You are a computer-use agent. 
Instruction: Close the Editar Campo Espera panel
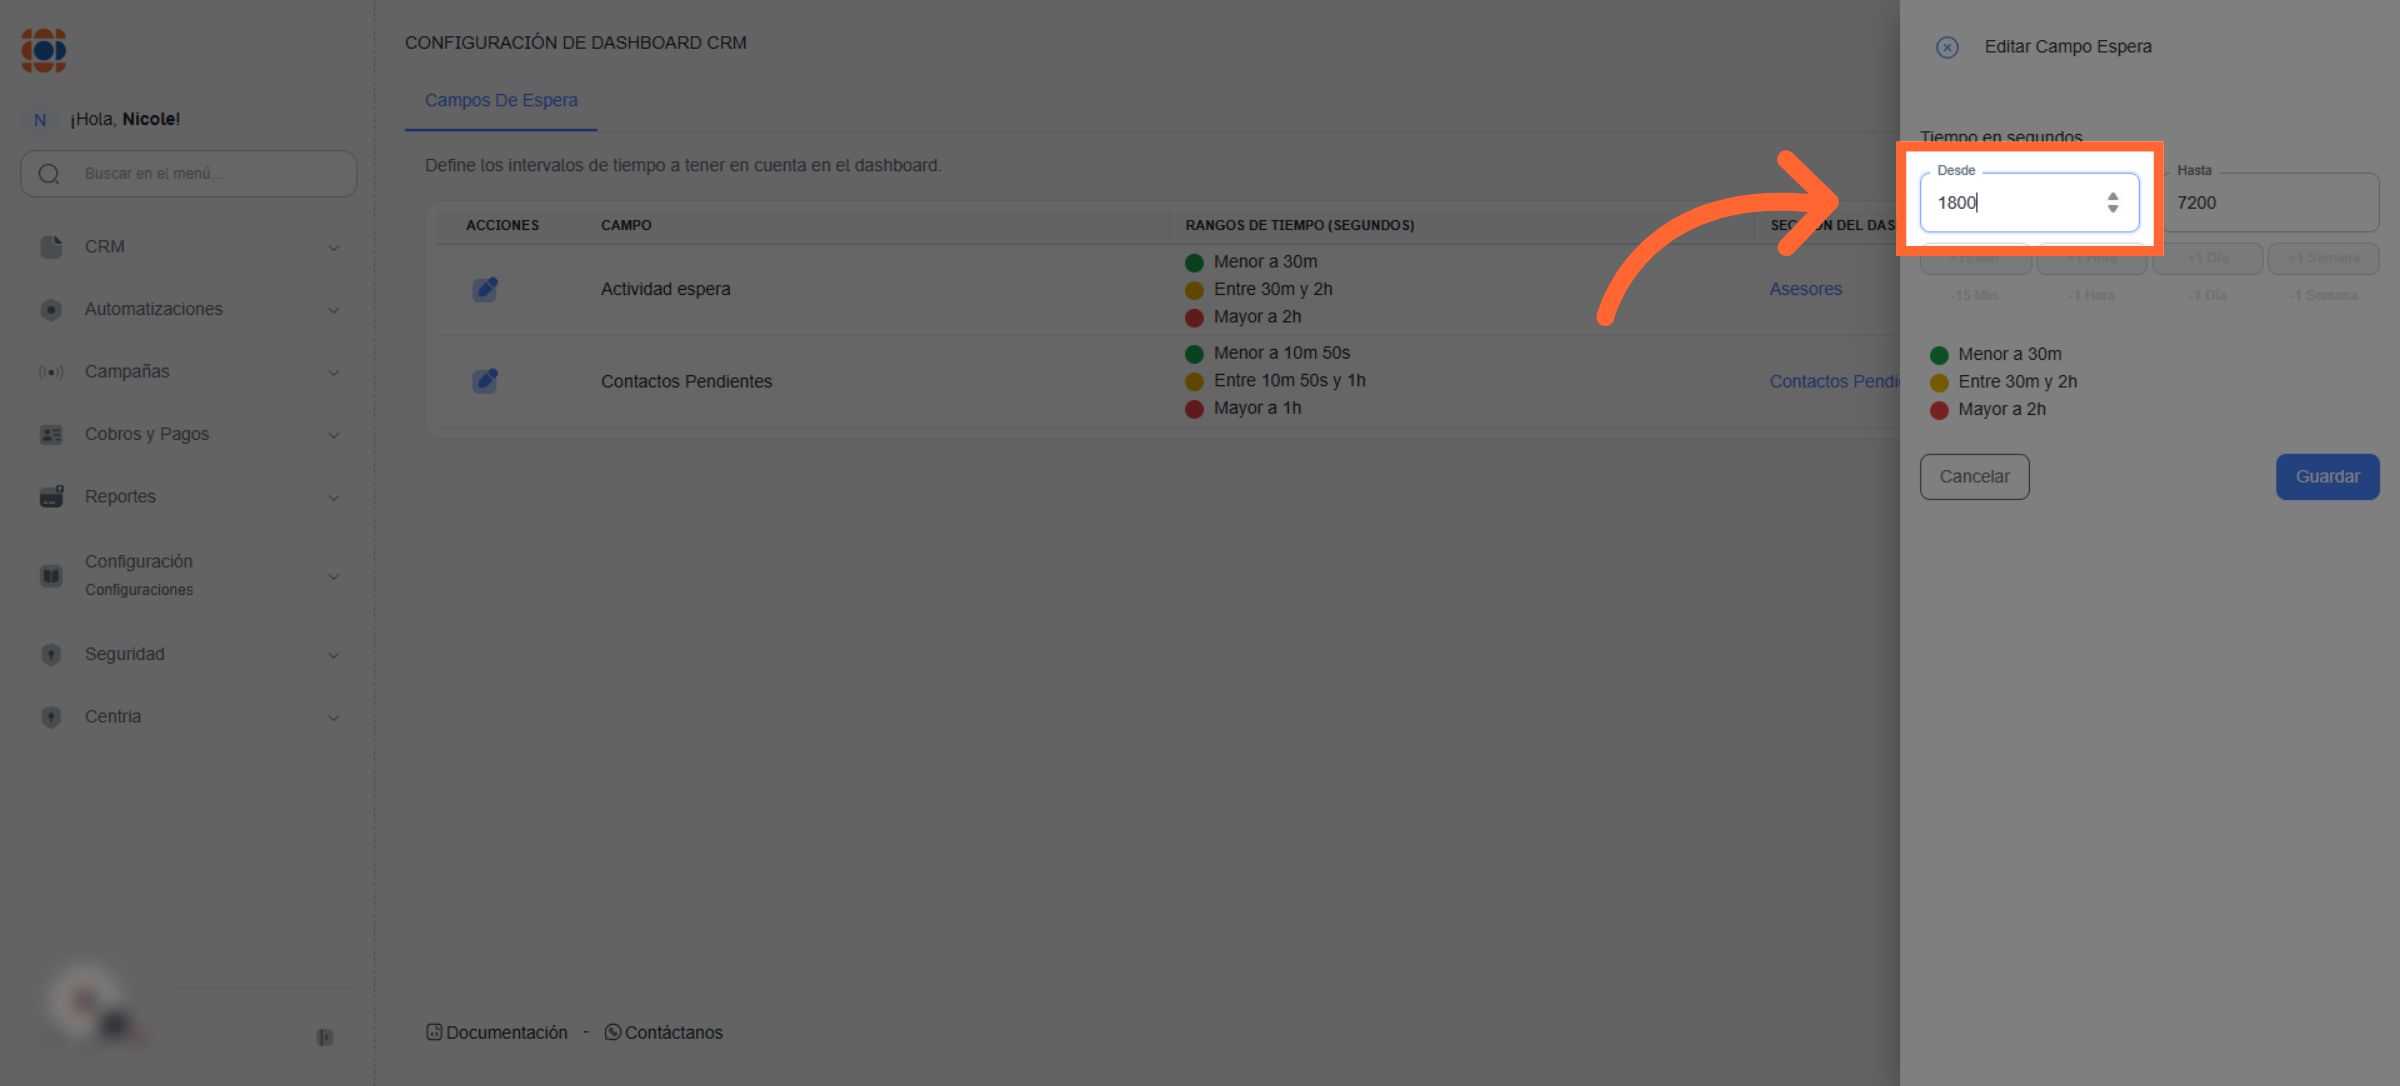click(1946, 47)
